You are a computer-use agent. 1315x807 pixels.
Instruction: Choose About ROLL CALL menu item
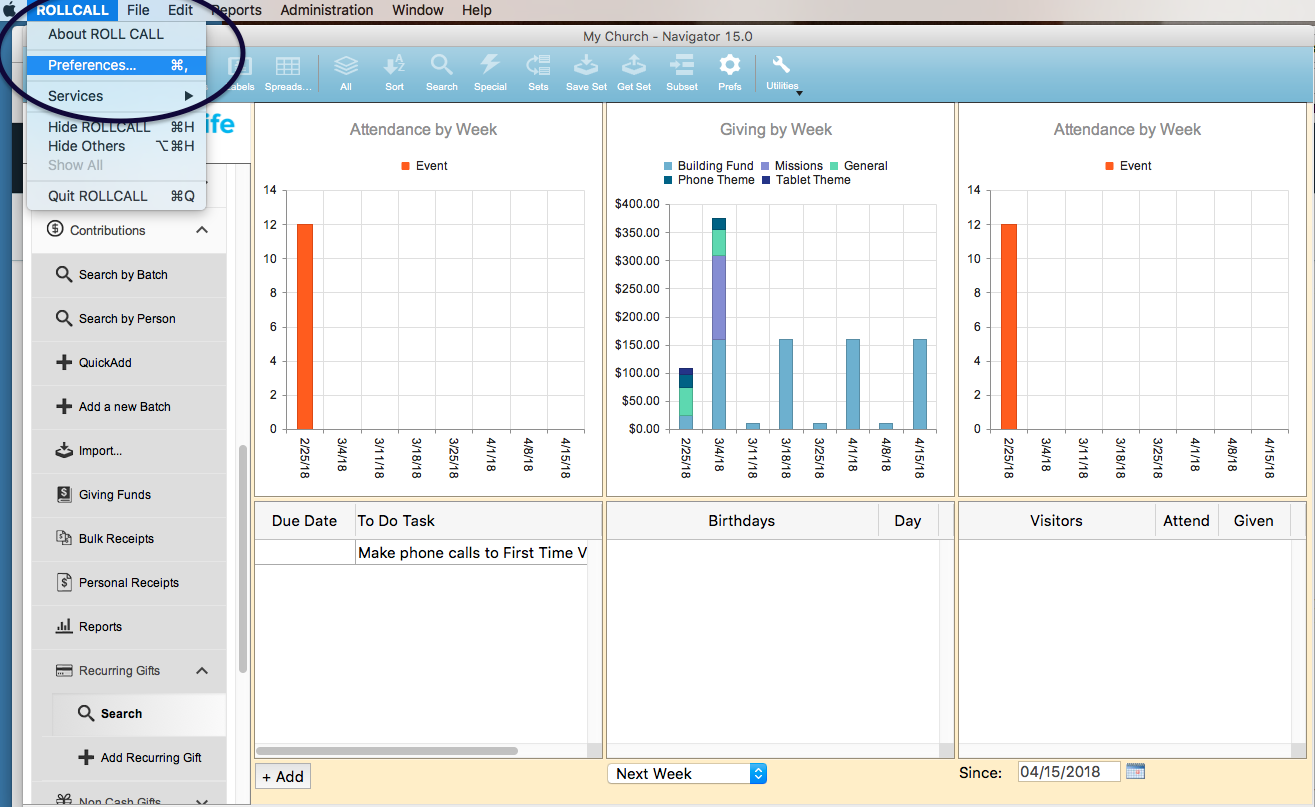click(116, 34)
